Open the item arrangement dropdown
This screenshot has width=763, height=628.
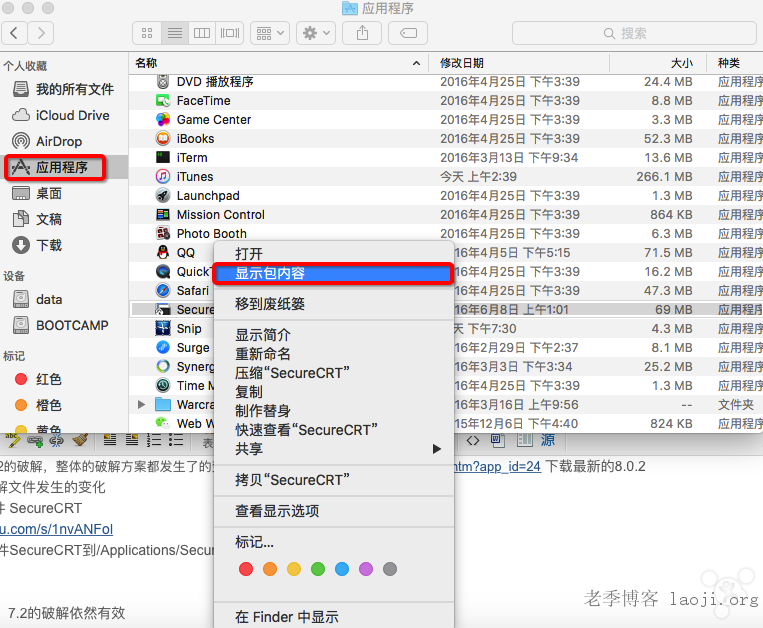pyautogui.click(x=270, y=33)
